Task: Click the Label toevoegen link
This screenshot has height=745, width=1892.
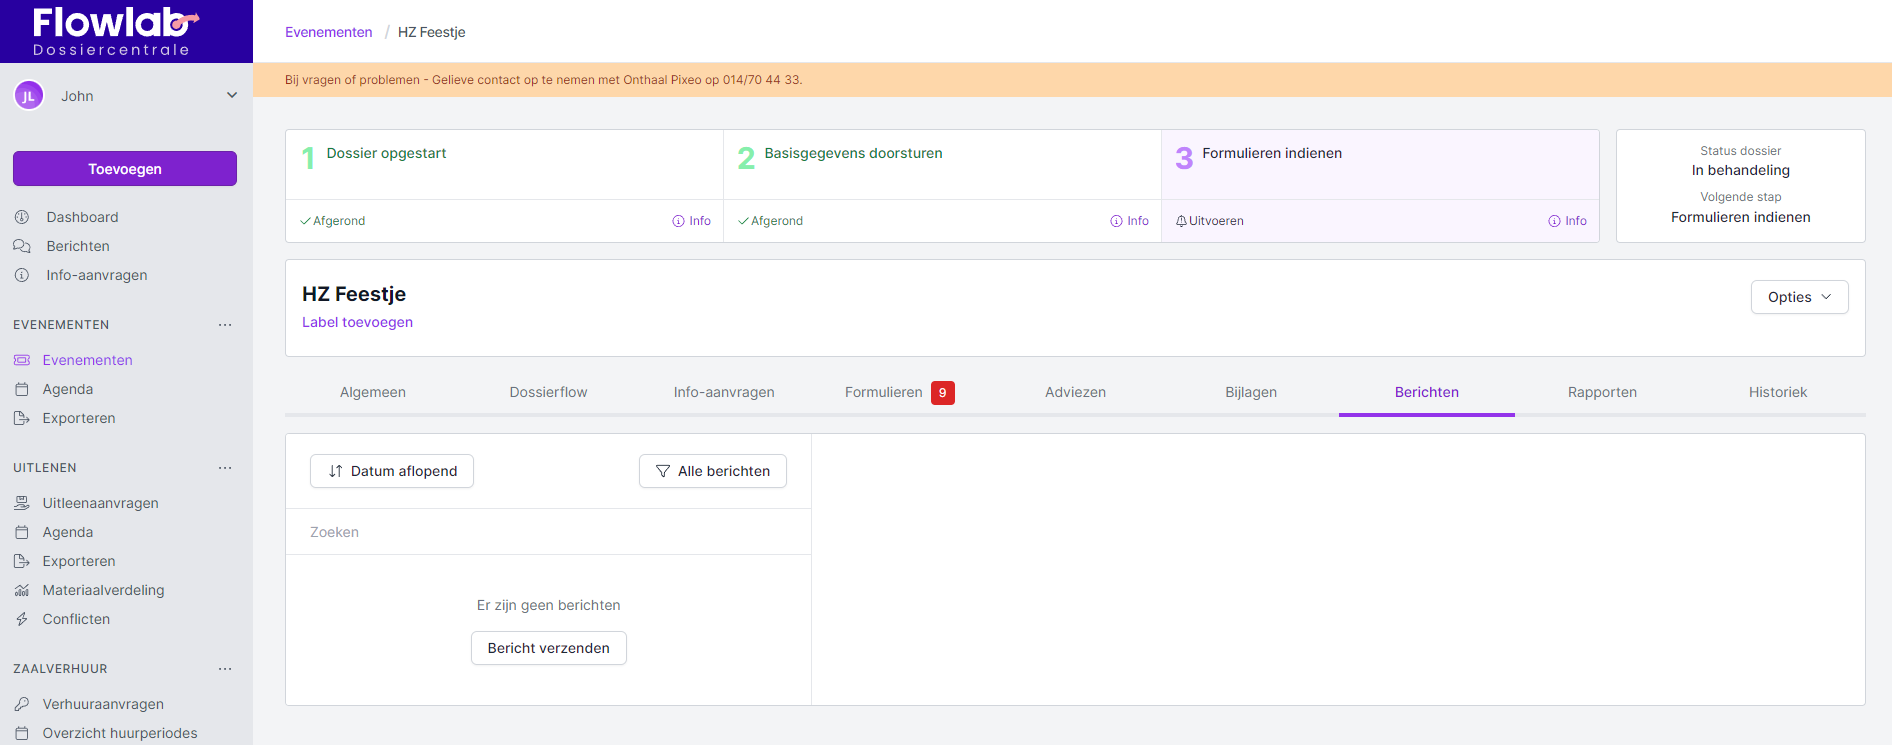Action: click(357, 322)
